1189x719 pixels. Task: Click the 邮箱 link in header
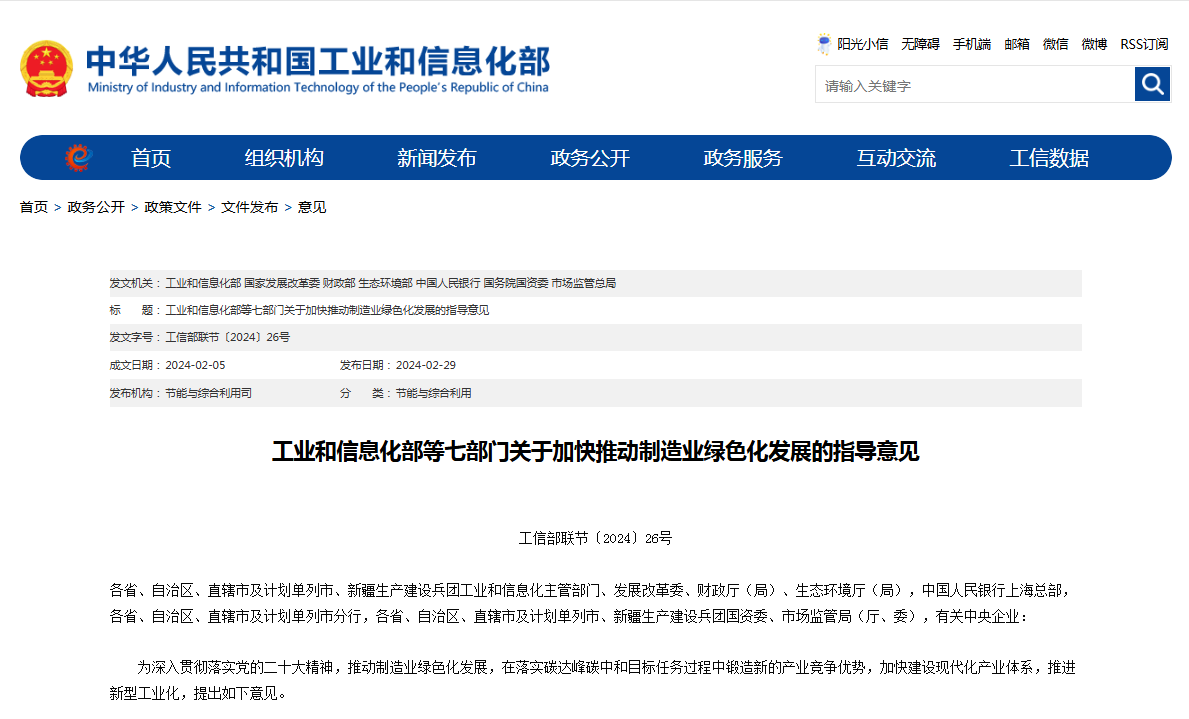[1017, 44]
